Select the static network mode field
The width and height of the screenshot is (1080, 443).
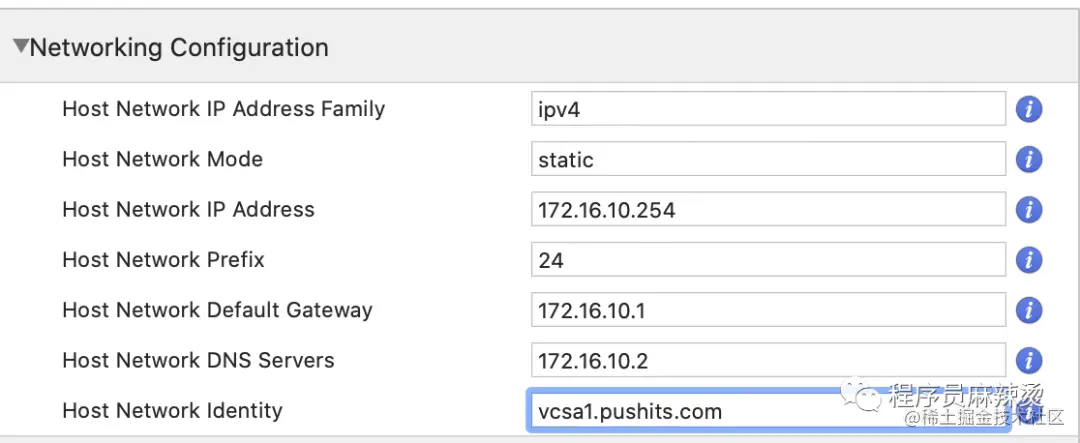(768, 159)
